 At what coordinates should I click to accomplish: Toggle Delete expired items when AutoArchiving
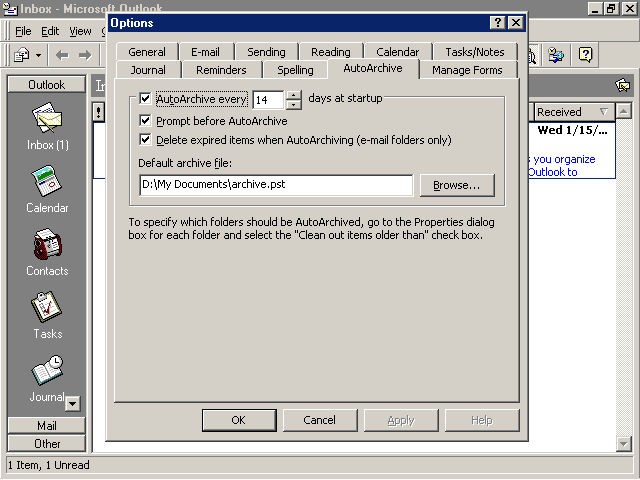pyautogui.click(x=145, y=140)
